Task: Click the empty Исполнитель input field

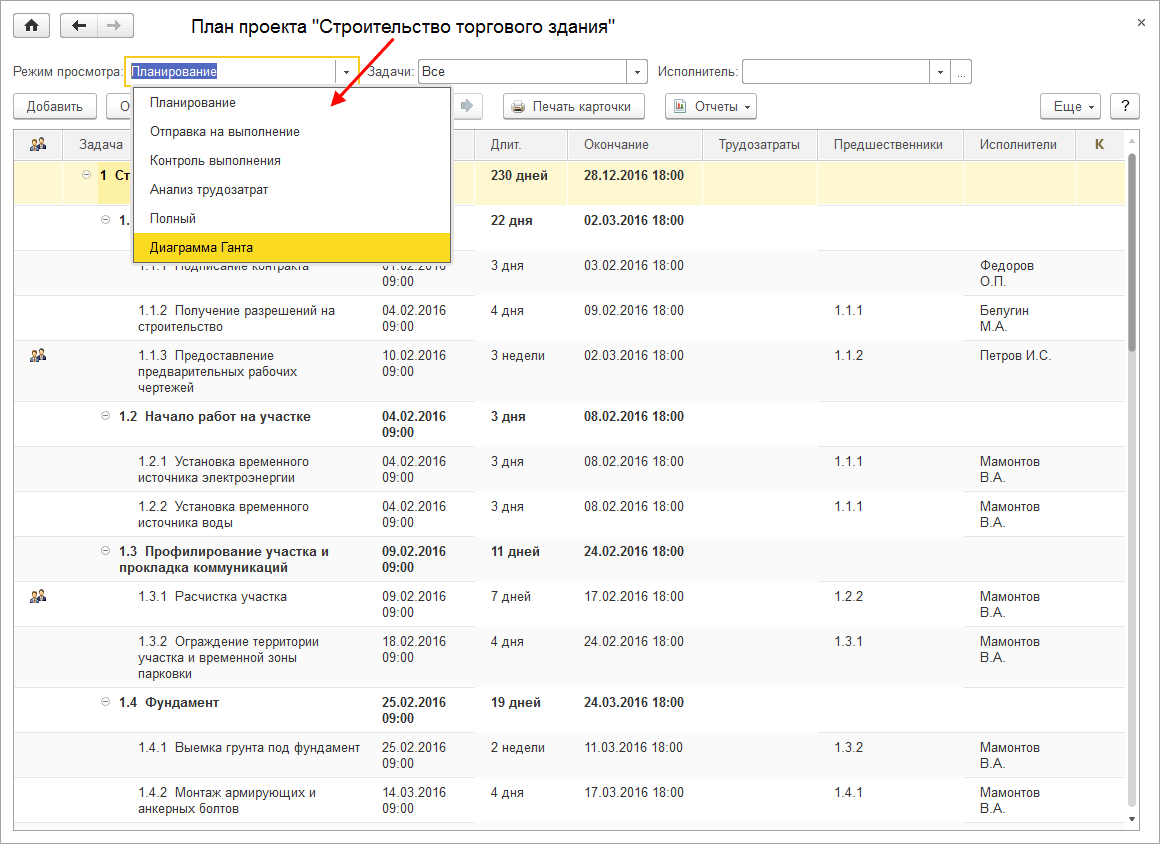Action: click(836, 72)
